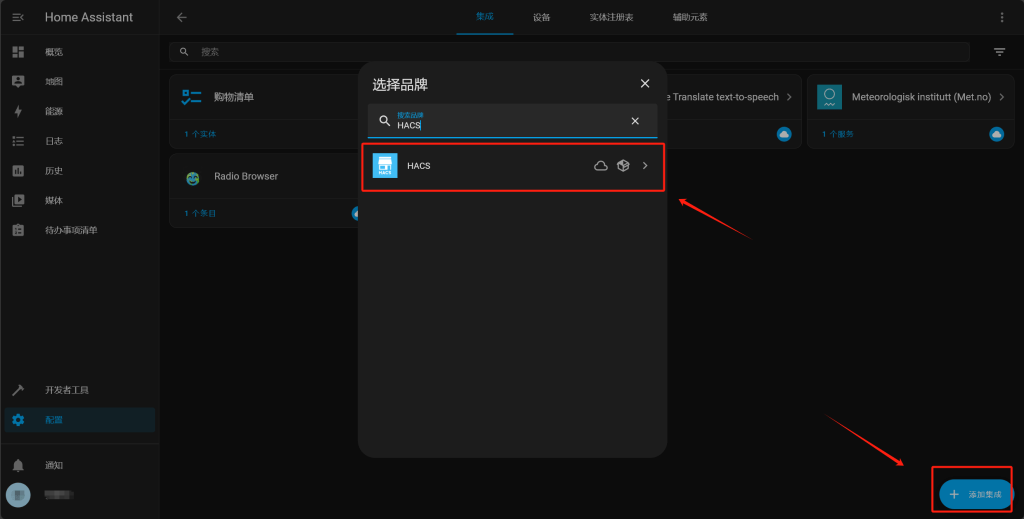
Task: Click the 添加集成 button
Action: [976, 494]
